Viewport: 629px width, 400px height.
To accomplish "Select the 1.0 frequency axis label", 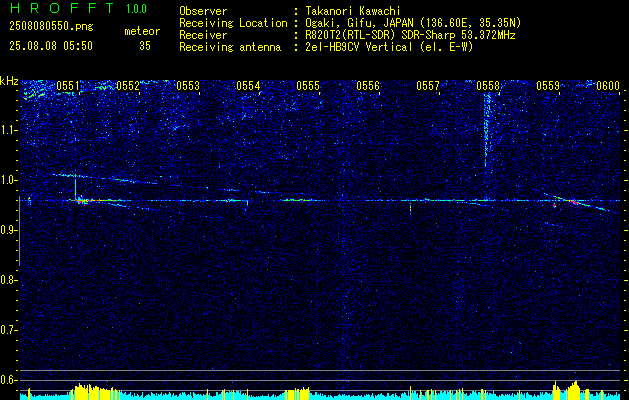I will pyautogui.click(x=9, y=180).
